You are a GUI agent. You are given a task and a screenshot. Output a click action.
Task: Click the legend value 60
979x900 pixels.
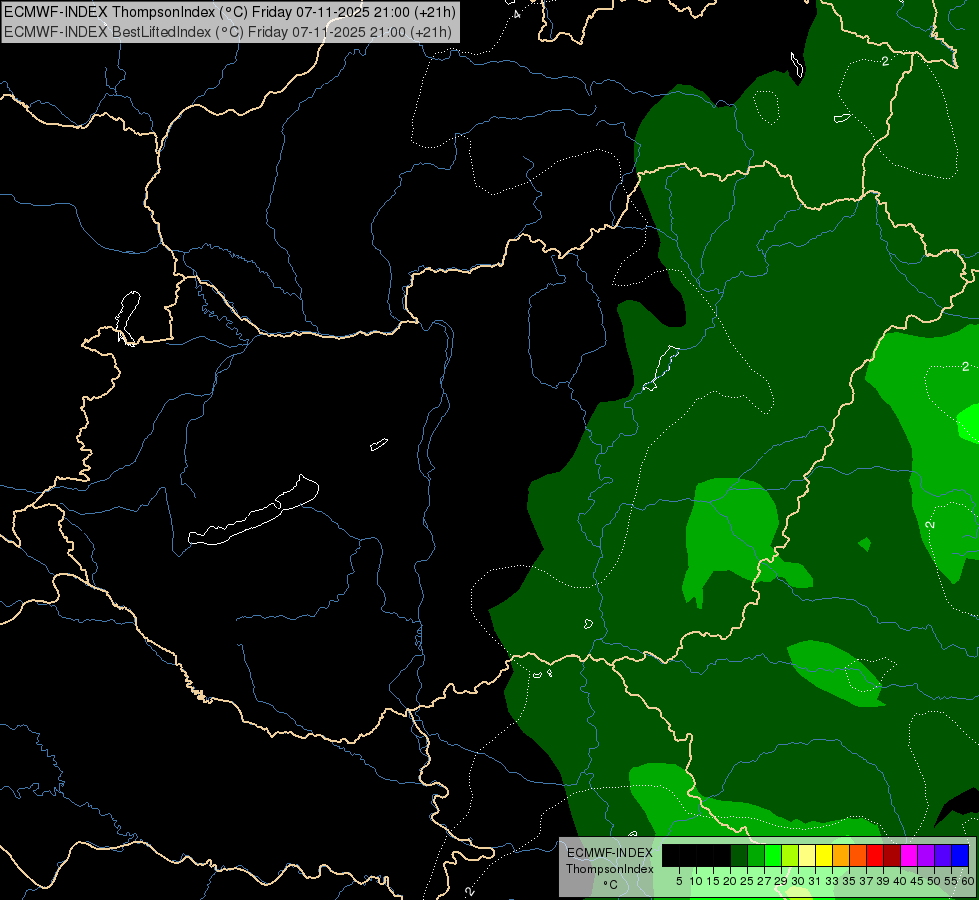tap(967, 881)
